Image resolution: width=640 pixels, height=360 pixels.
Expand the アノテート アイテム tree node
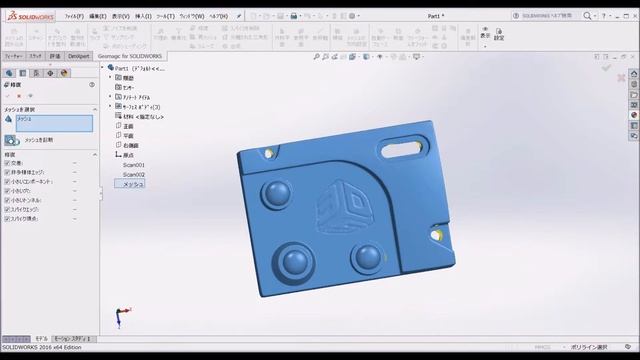tap(110, 97)
